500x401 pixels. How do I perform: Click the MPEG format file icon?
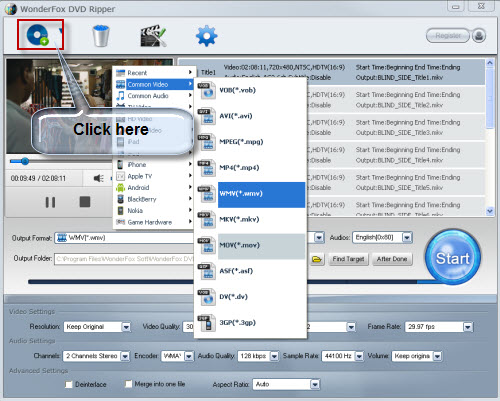coord(207,142)
